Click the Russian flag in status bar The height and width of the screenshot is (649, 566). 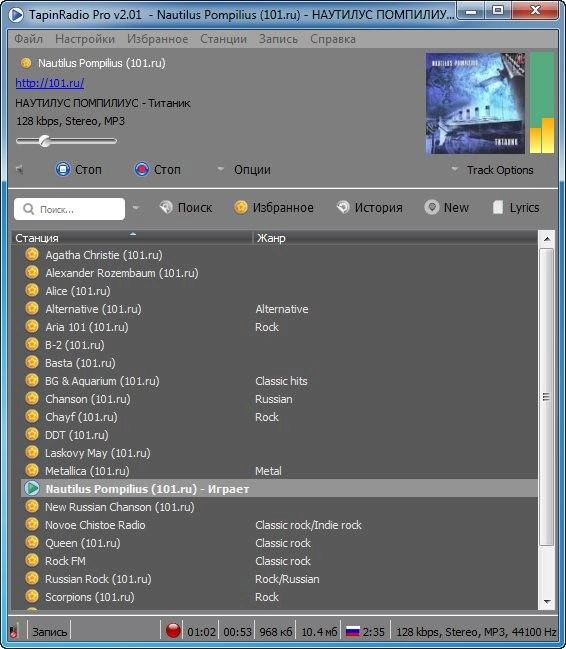coord(352,632)
